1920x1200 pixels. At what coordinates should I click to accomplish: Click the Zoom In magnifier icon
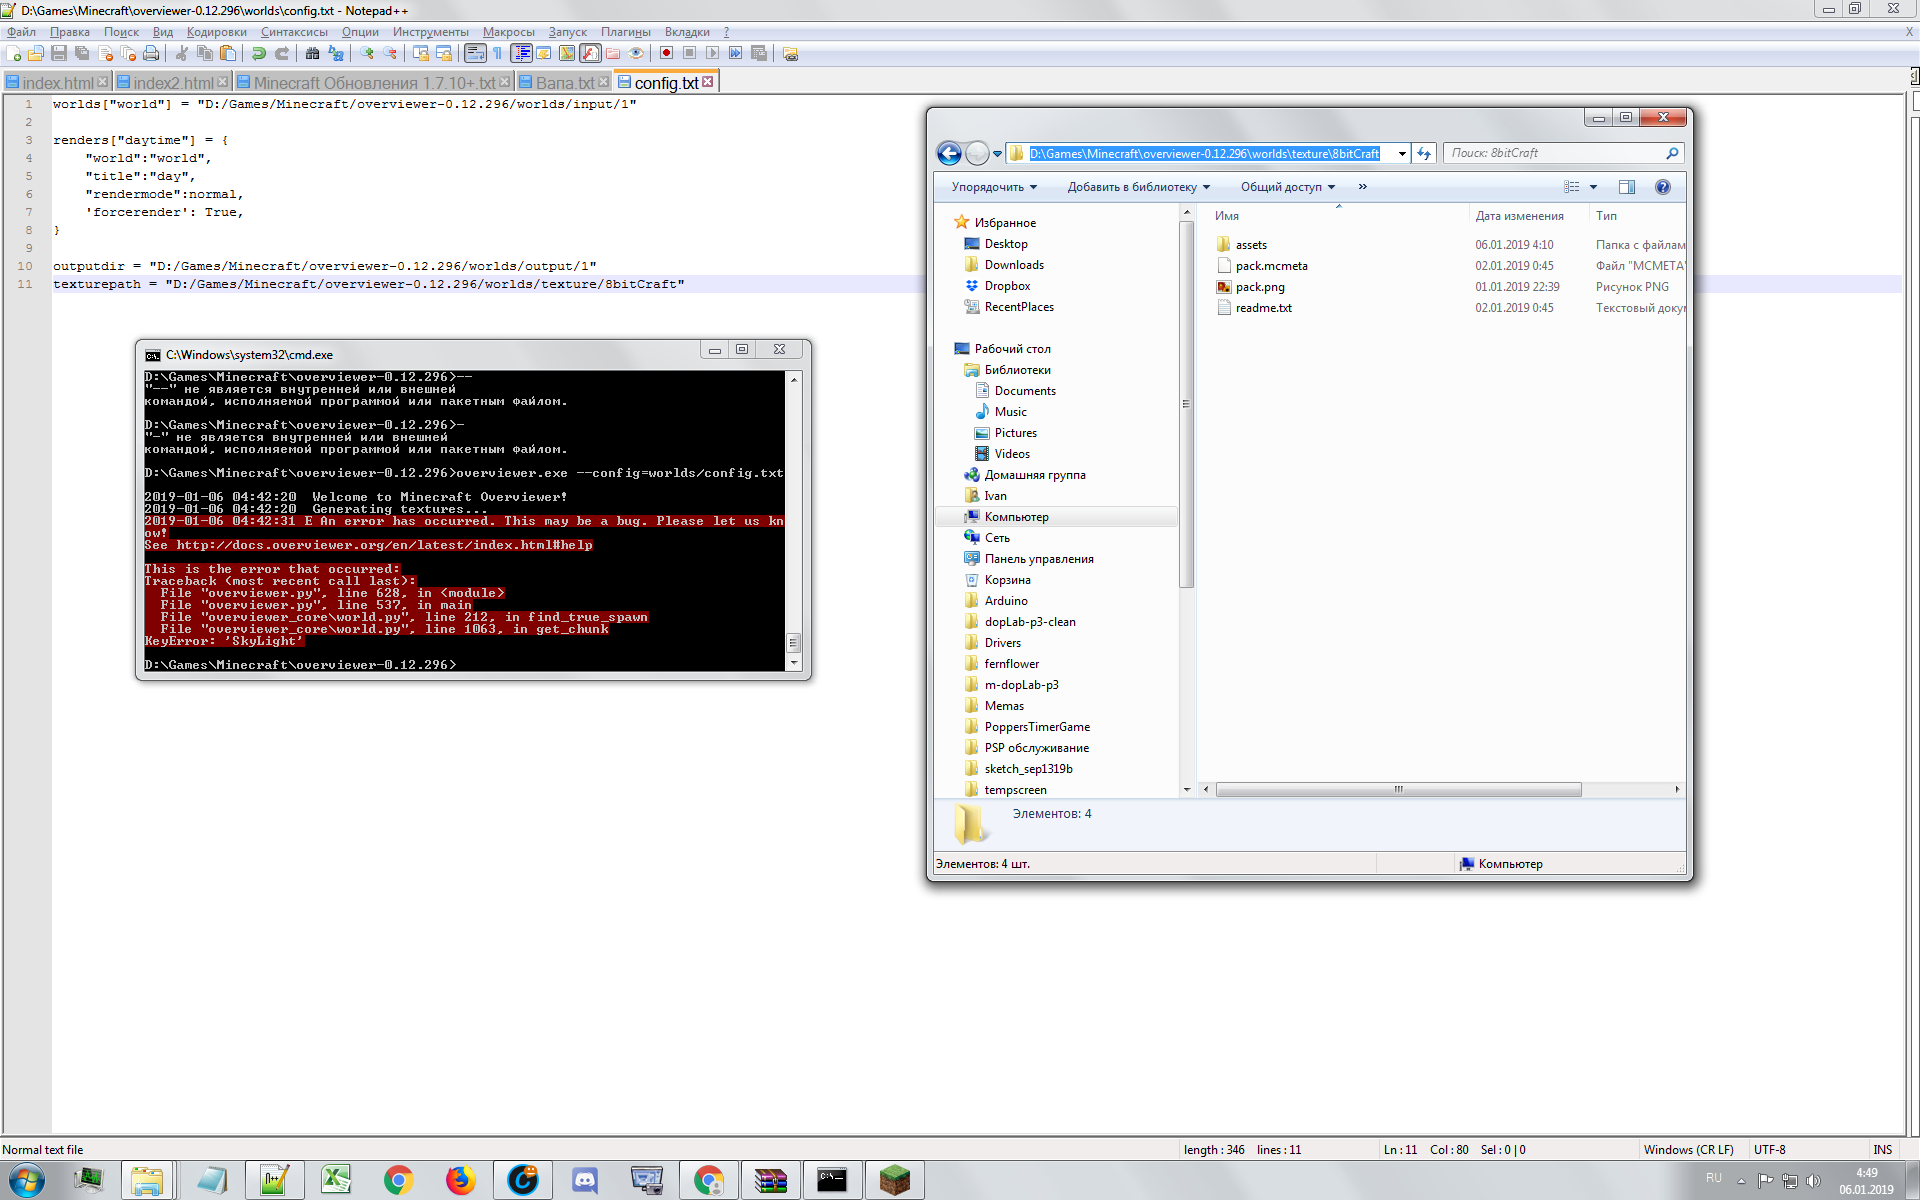click(367, 53)
